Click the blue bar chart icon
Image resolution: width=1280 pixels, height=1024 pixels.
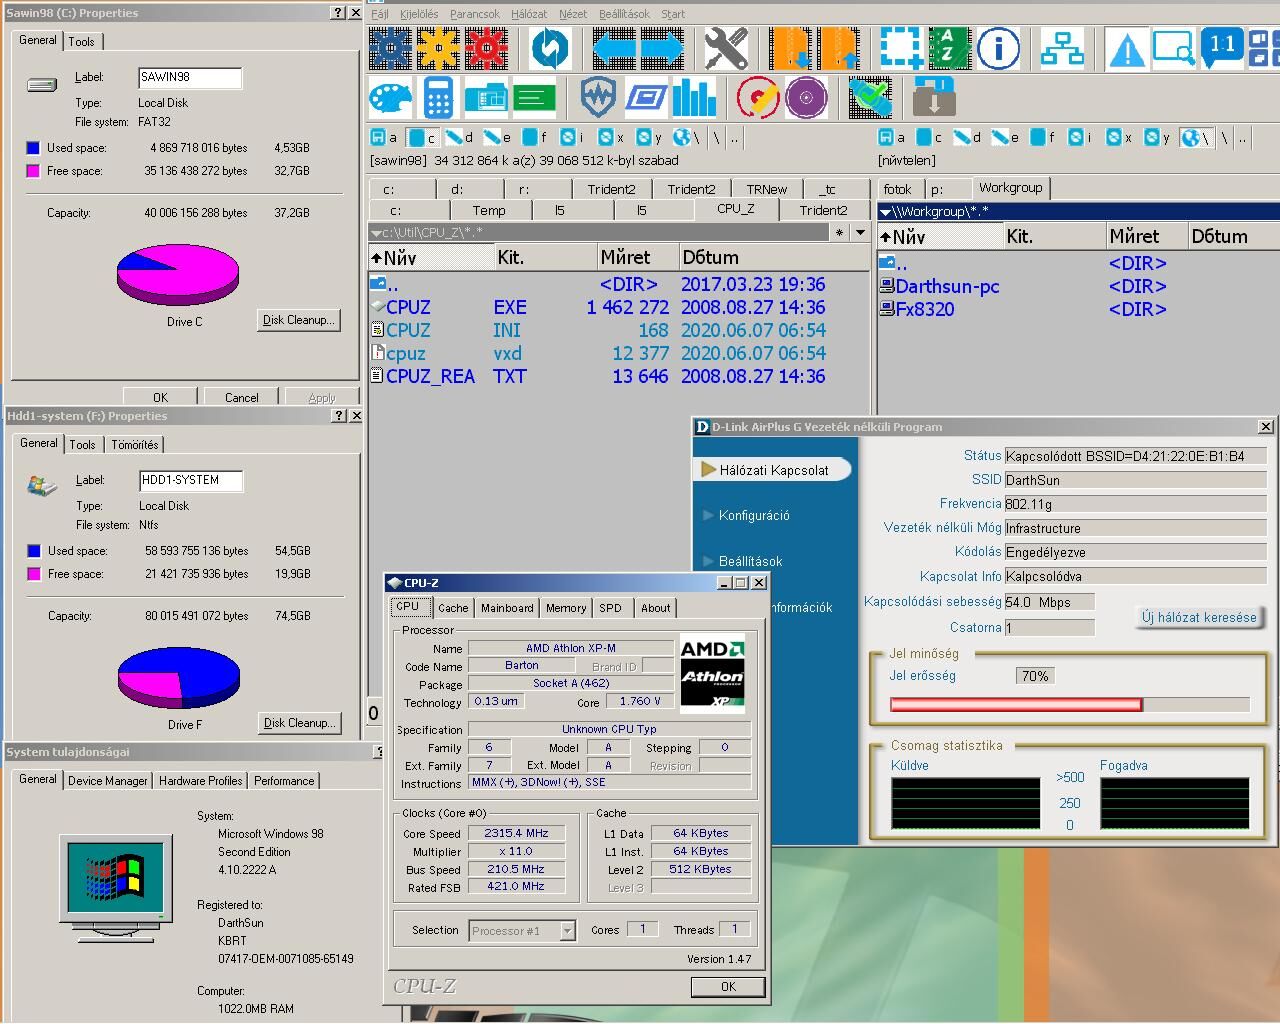tap(694, 98)
